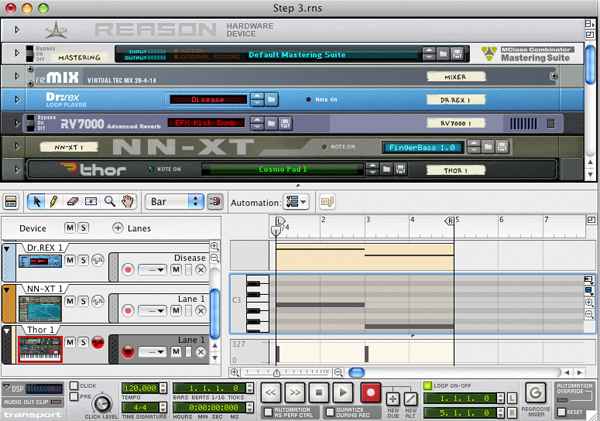Enable record on the Disease lane
Screen dimensions: 600x421
(x=128, y=270)
